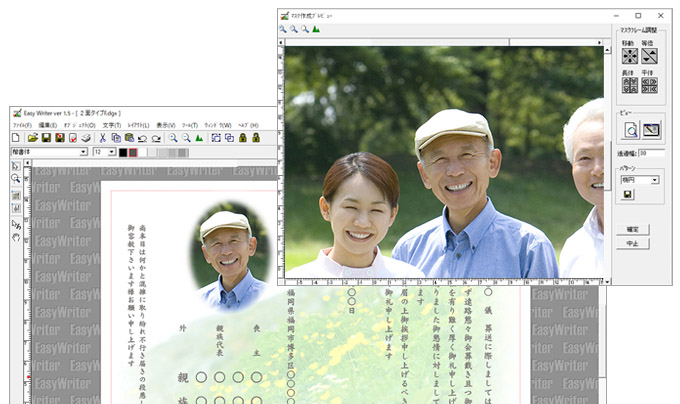The image size is (680, 404).
Task: Copy selection with the Copy icon
Action: [x=116, y=138]
